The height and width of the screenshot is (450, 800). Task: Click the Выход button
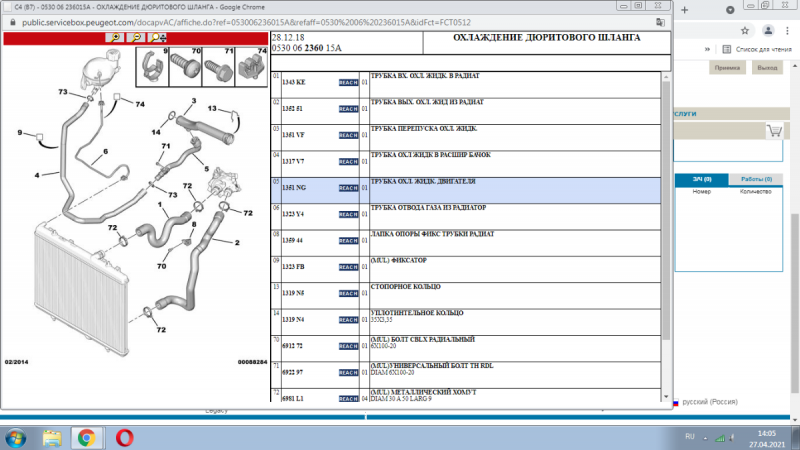tap(767, 67)
